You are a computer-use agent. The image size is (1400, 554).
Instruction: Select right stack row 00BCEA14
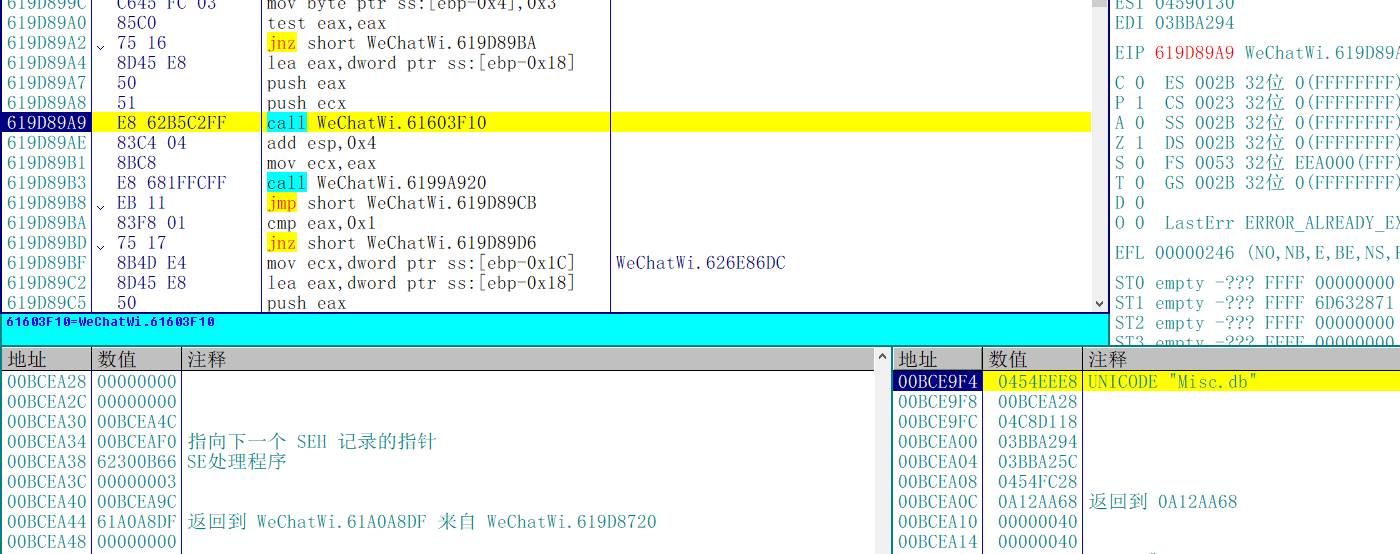(x=1146, y=541)
